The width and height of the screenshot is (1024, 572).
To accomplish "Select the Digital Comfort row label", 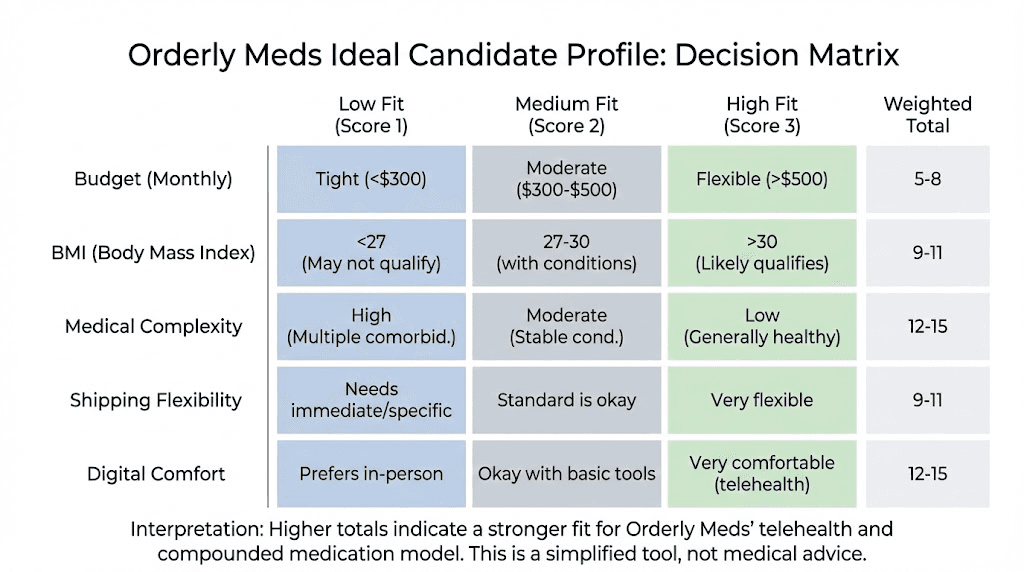I will pyautogui.click(x=155, y=474).
